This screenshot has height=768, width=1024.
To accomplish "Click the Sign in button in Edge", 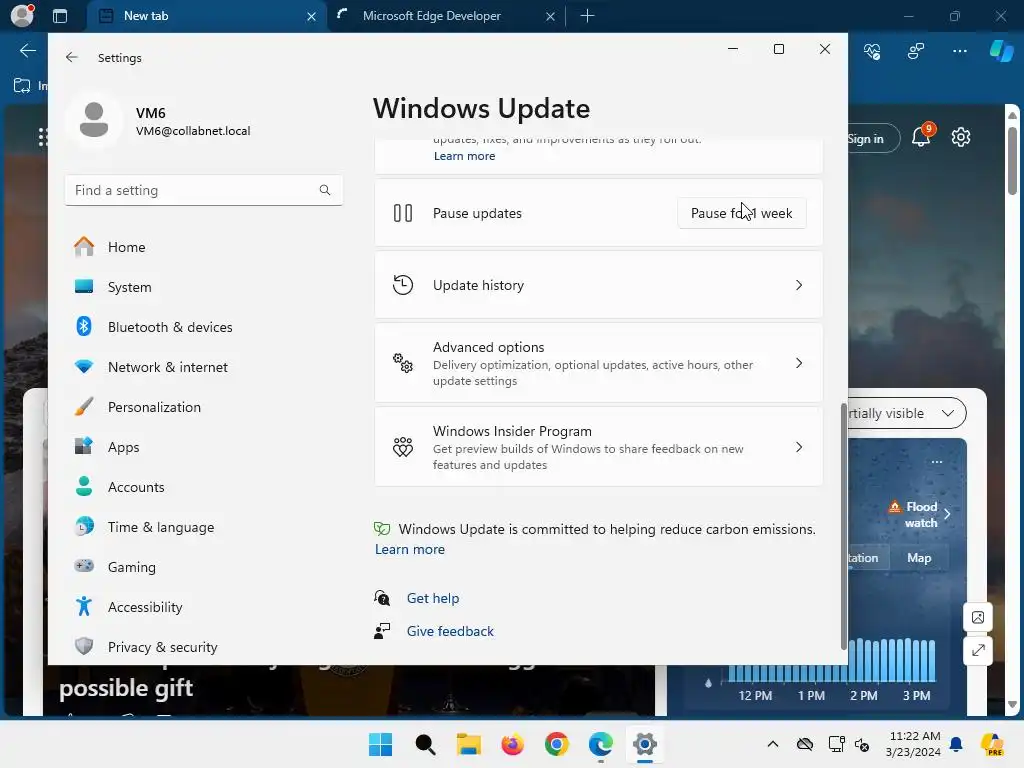I will coord(872,138).
